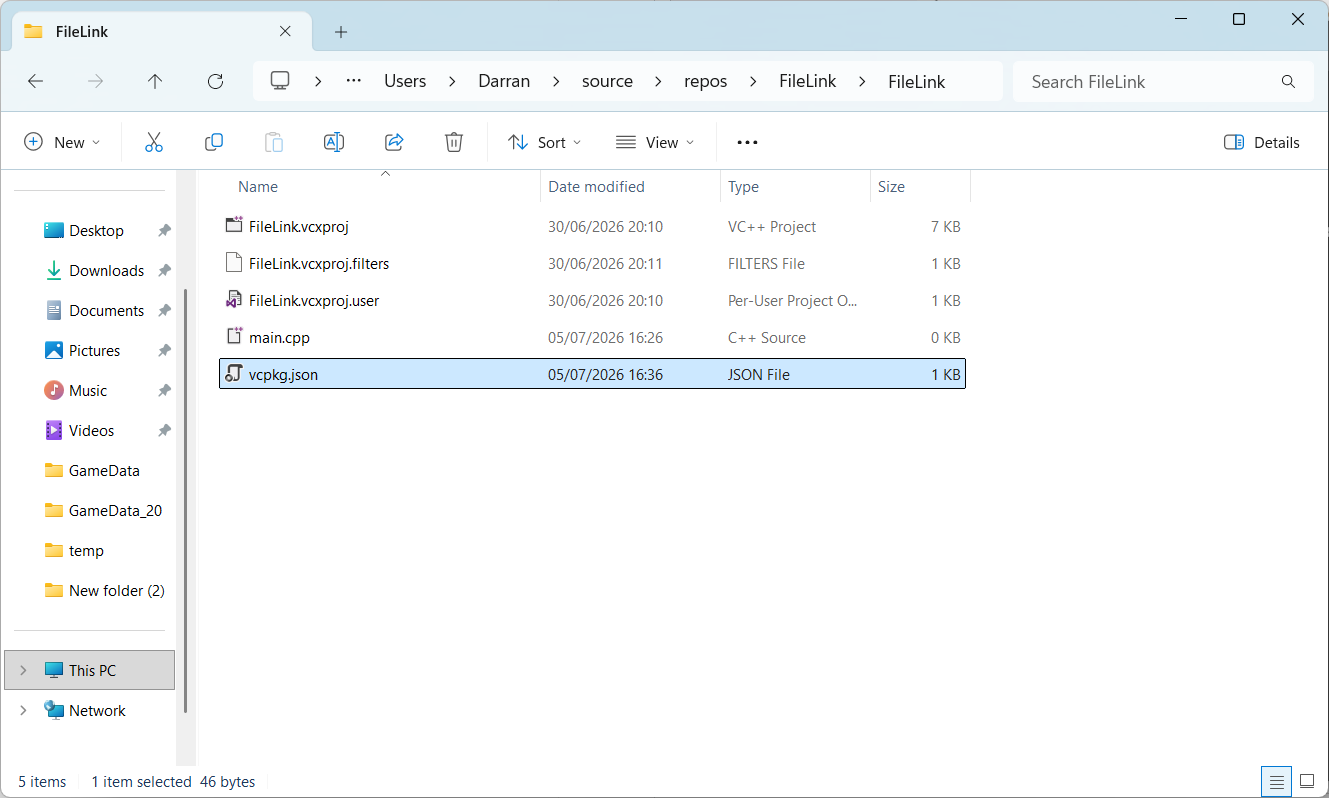
Task: Expand Network tree node
Action: [x=23, y=711]
